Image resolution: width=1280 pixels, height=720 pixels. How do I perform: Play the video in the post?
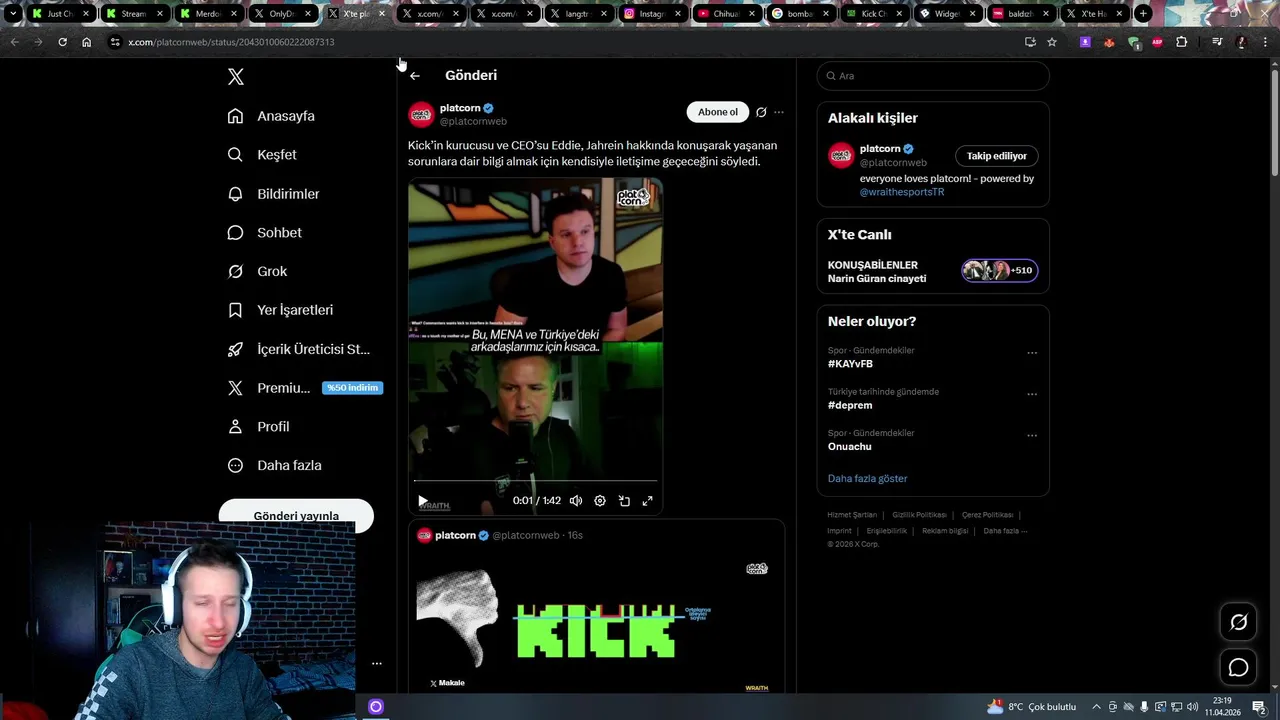pos(423,501)
